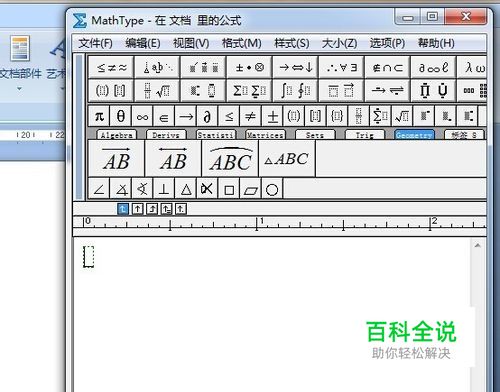Switch to the Matrices tab
Viewport: 500px width, 392px height.
pyautogui.click(x=265, y=135)
